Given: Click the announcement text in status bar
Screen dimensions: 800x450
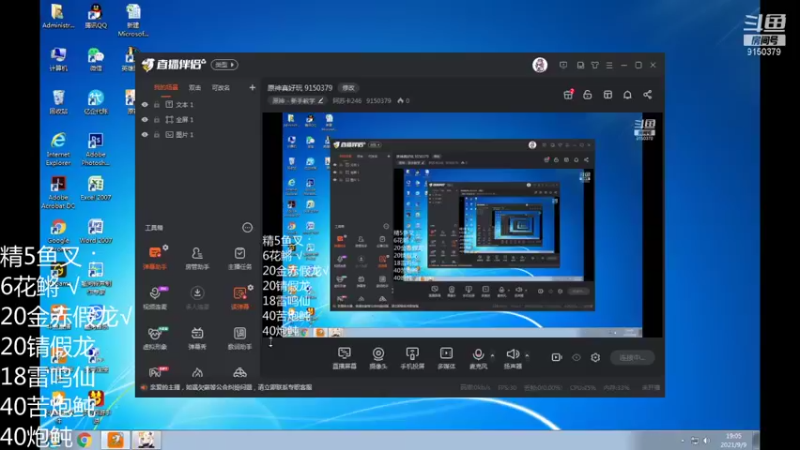Looking at the screenshot, I should [x=231, y=388].
